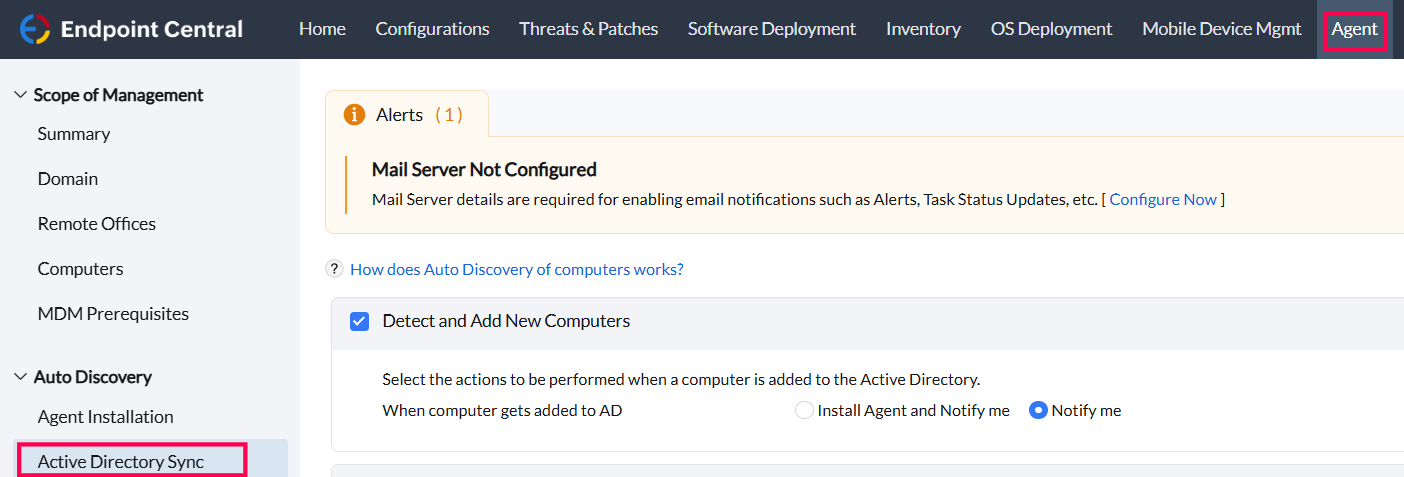The height and width of the screenshot is (477, 1404).
Task: Select the Notify me radio option
Action: click(x=1038, y=410)
